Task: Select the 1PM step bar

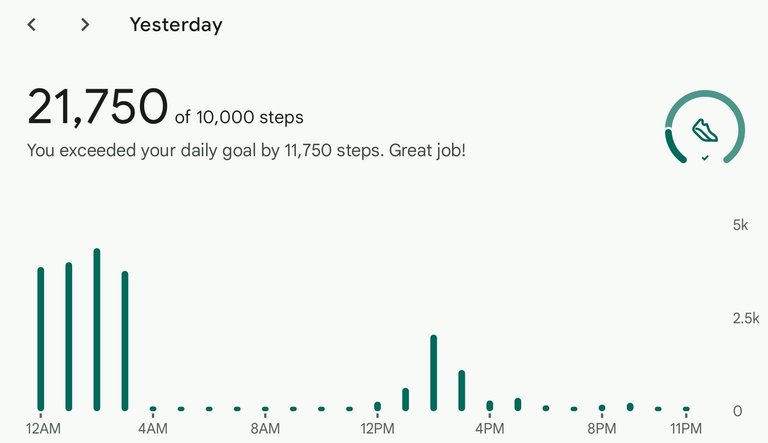Action: tap(406, 399)
